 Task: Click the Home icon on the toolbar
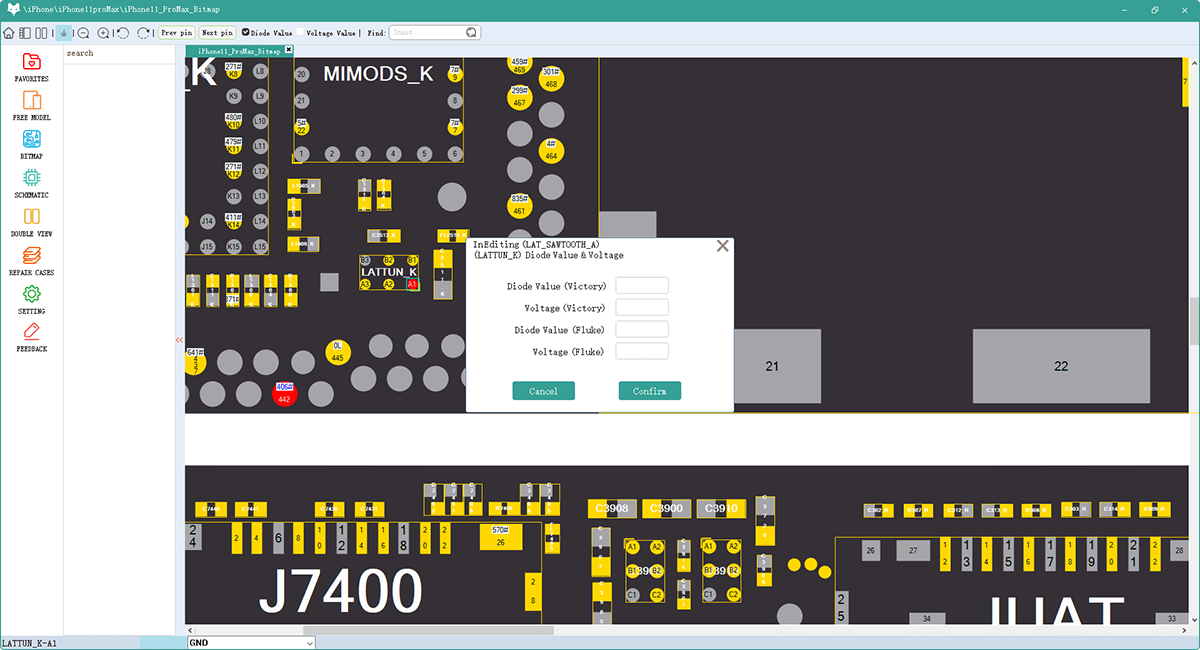(8, 32)
